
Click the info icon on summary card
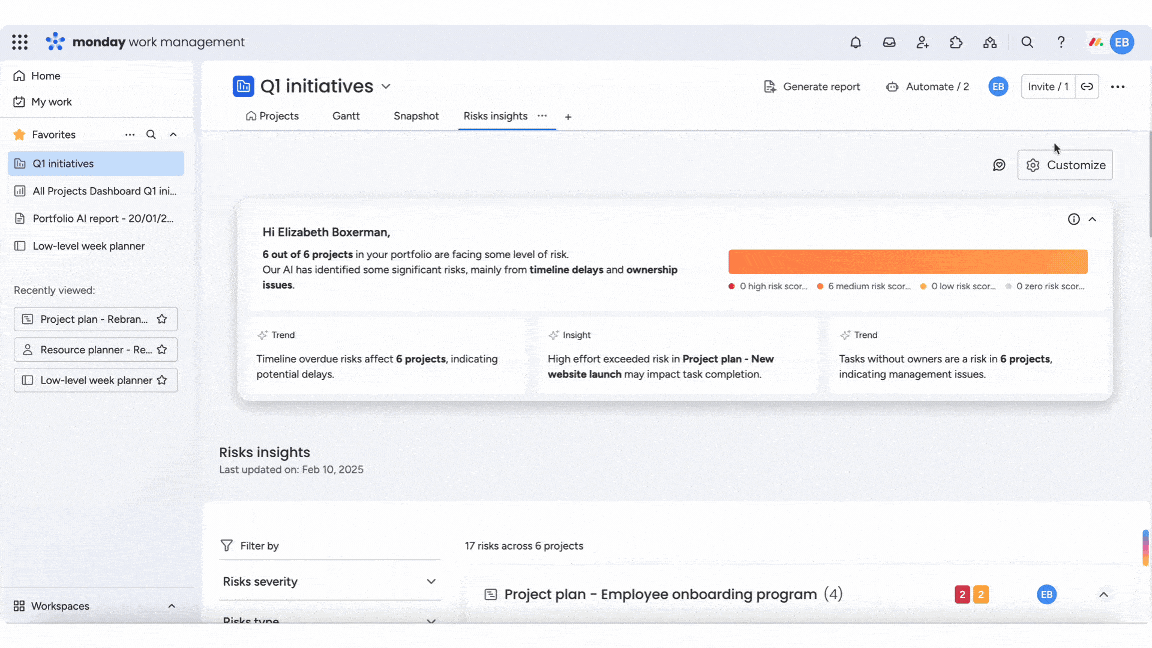1073,219
